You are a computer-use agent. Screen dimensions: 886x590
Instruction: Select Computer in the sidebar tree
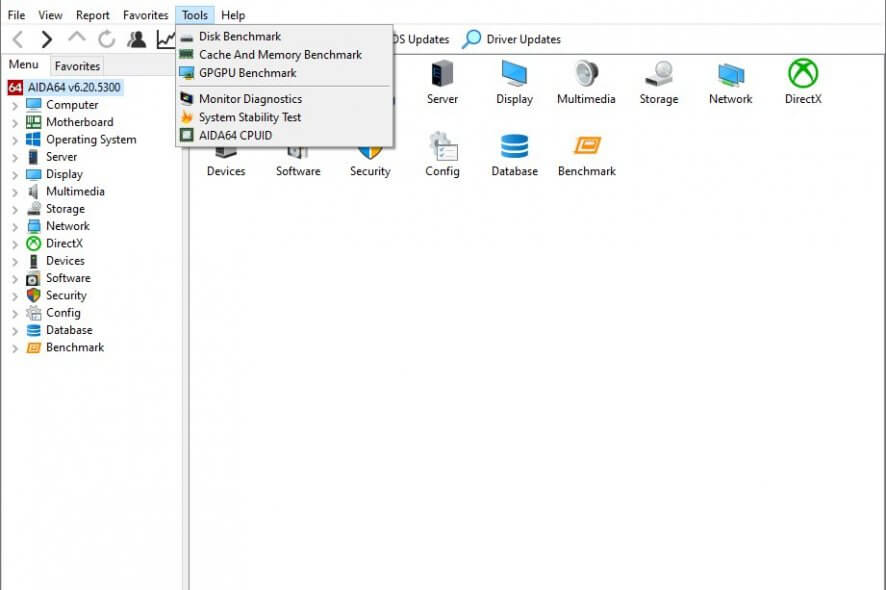click(x=72, y=105)
